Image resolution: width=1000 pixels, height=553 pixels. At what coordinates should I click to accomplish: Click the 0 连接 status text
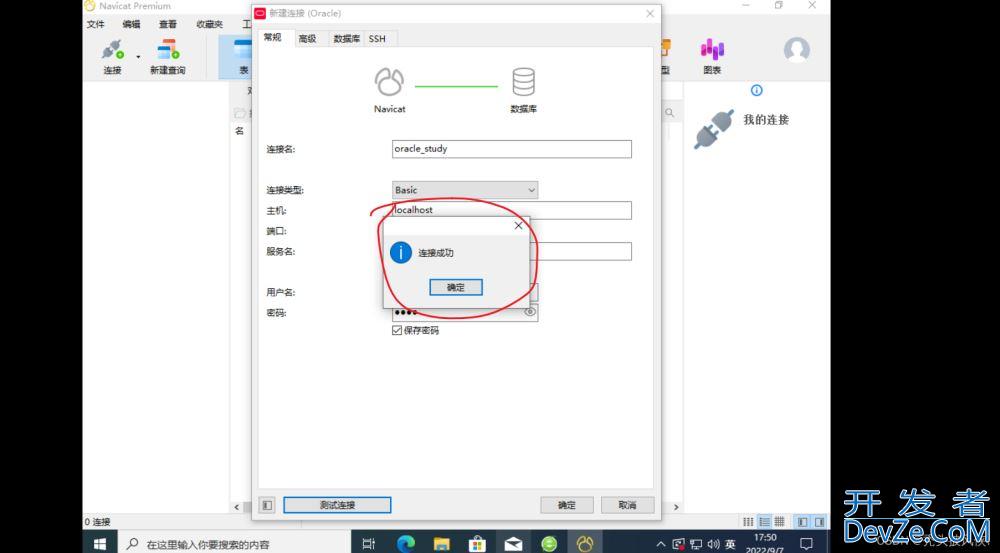point(98,522)
